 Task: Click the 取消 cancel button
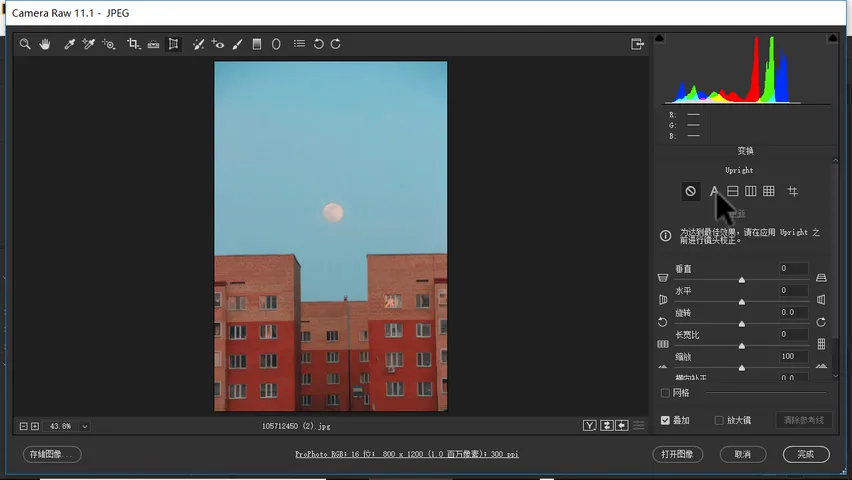[x=743, y=454]
